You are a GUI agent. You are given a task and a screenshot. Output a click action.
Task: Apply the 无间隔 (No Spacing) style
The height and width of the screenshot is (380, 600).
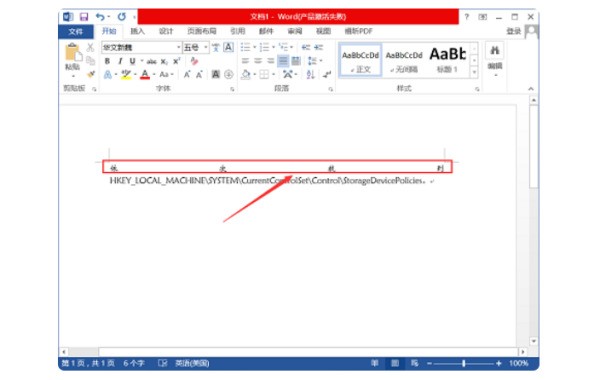pos(404,60)
